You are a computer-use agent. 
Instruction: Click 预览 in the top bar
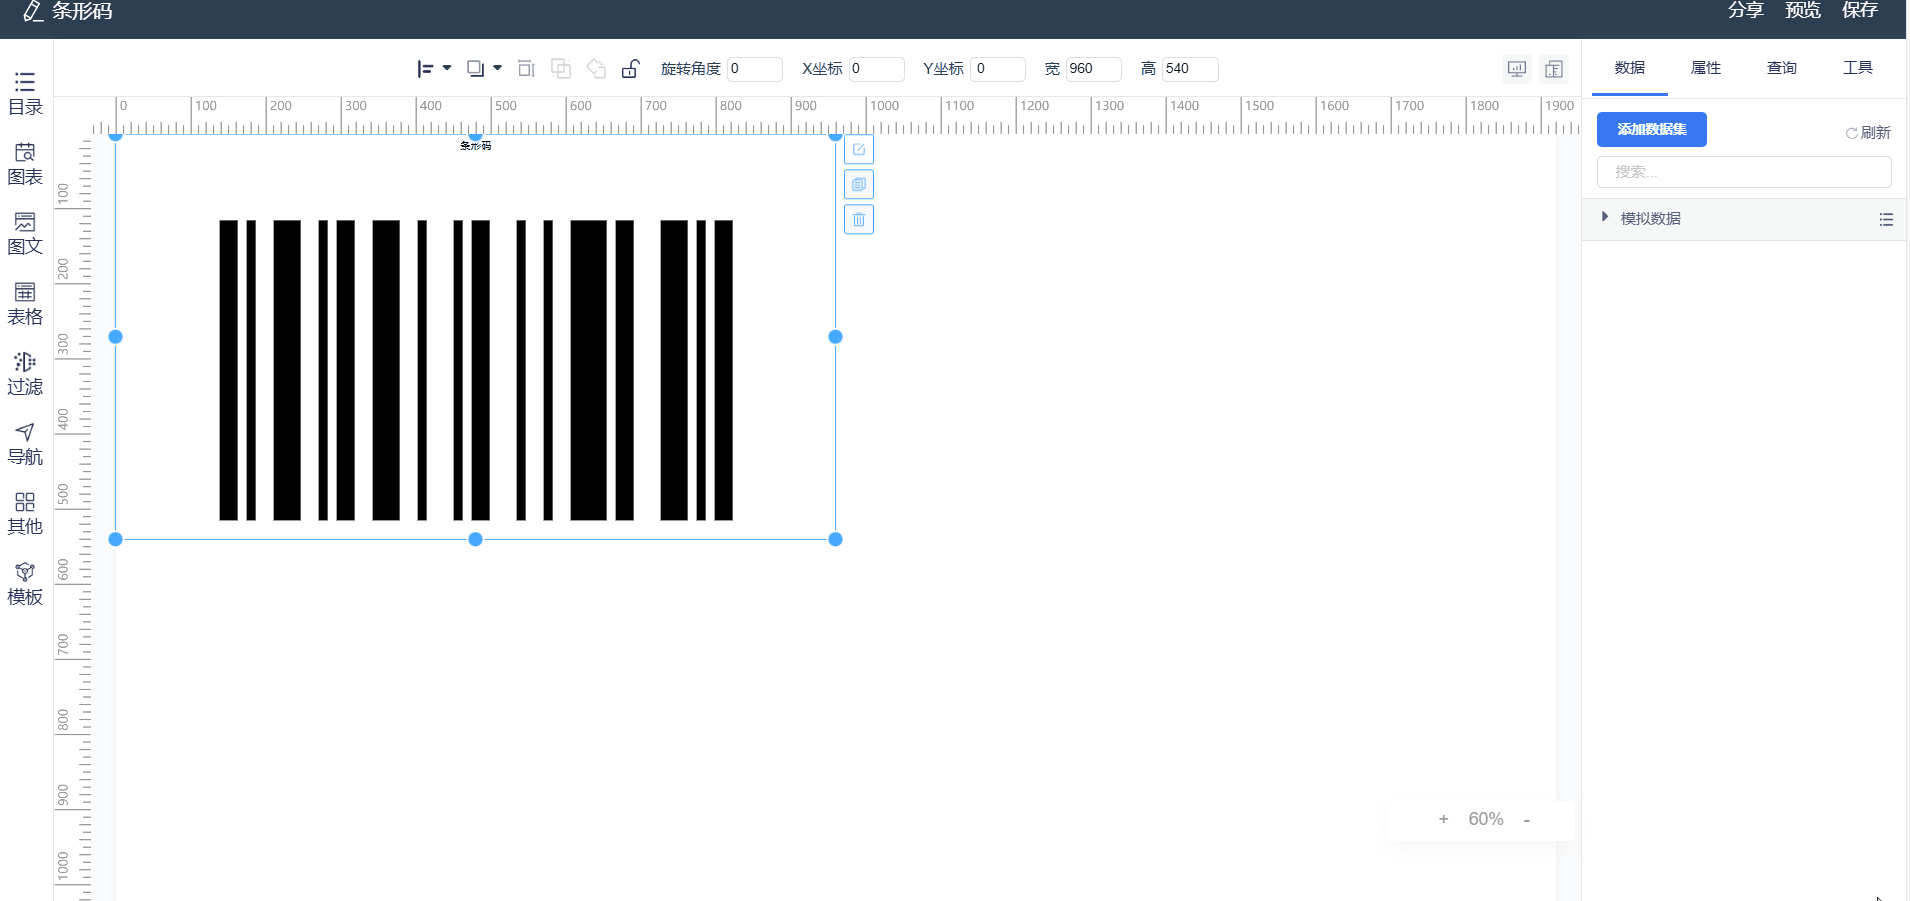tap(1803, 10)
